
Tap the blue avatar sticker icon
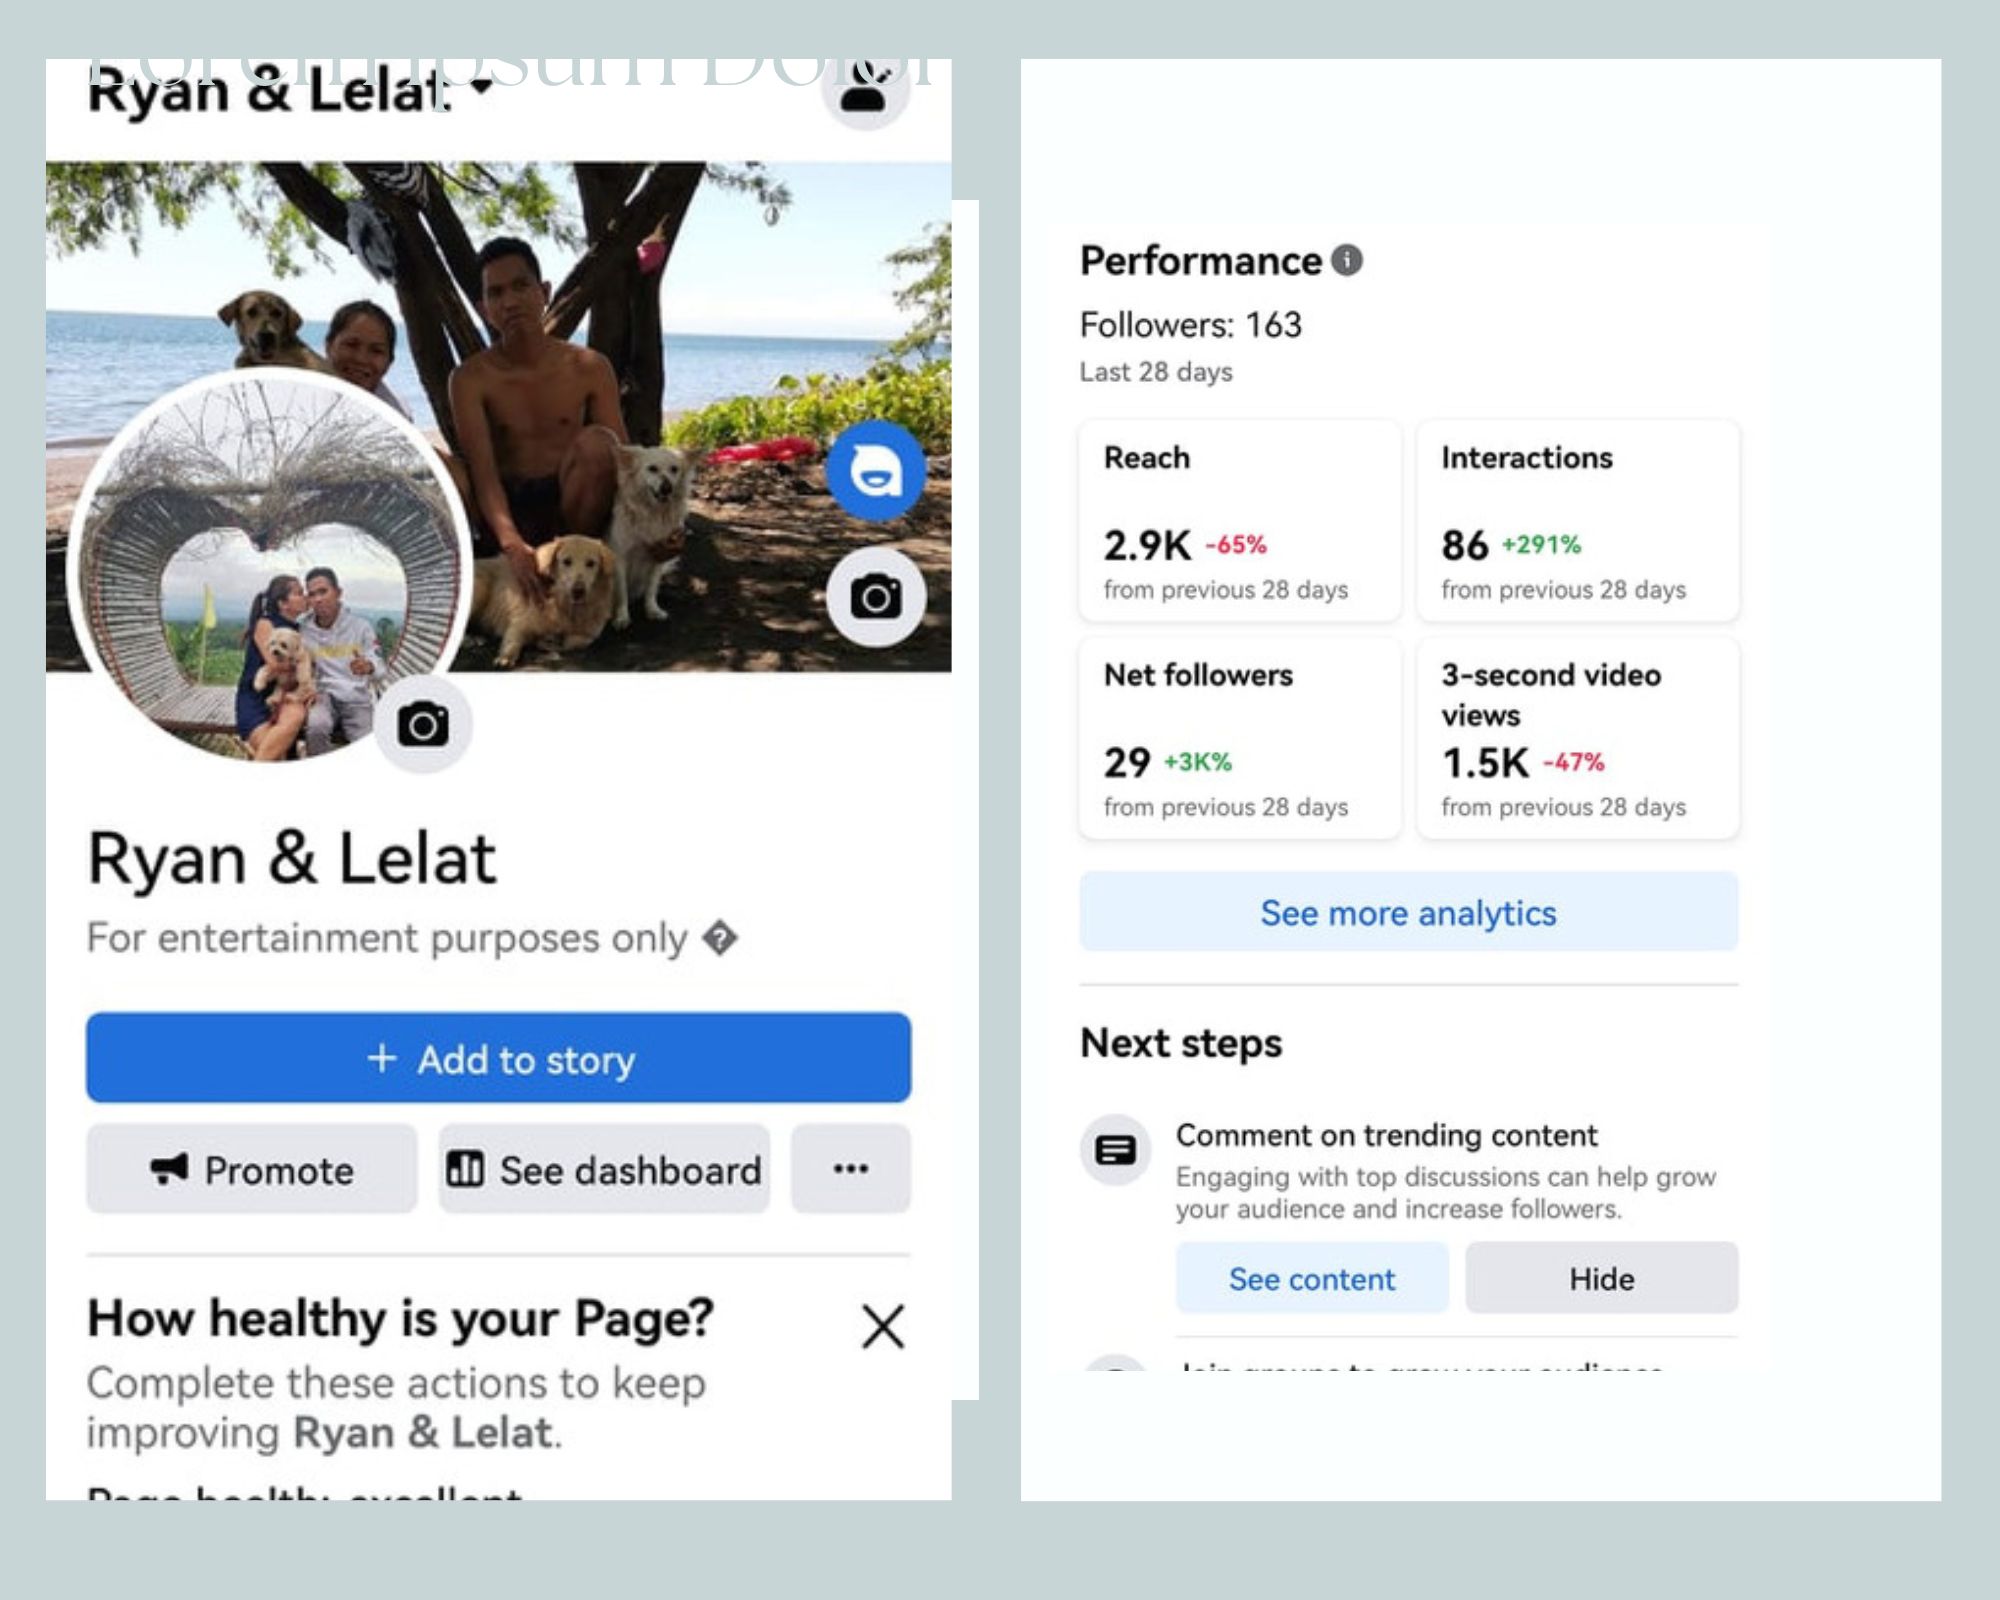[876, 471]
